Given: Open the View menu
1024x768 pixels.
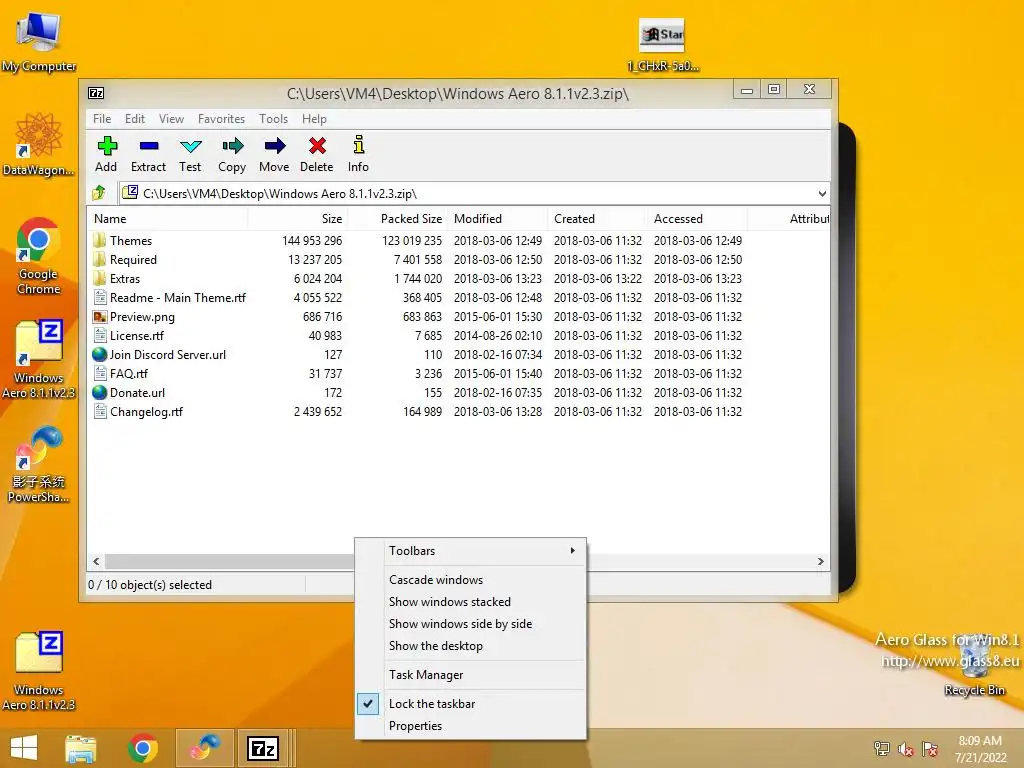Looking at the screenshot, I should pos(171,119).
